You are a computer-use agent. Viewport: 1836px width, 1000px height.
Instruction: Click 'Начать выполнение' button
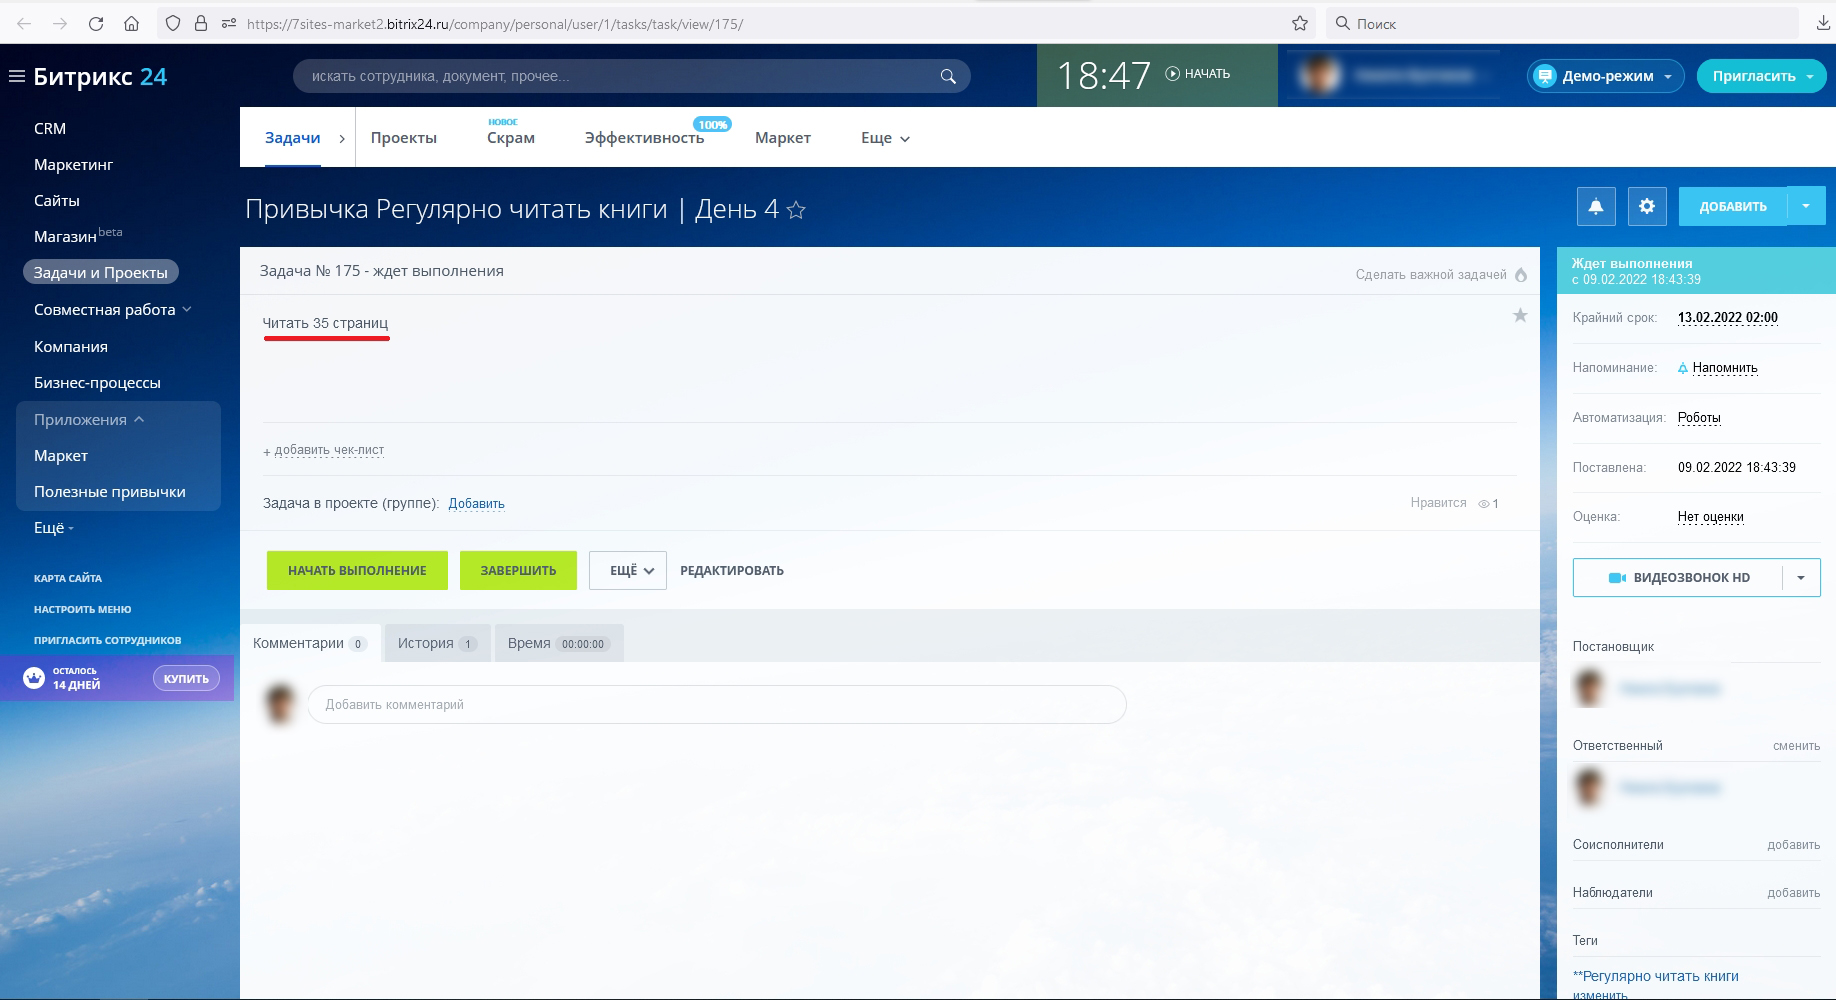(357, 570)
